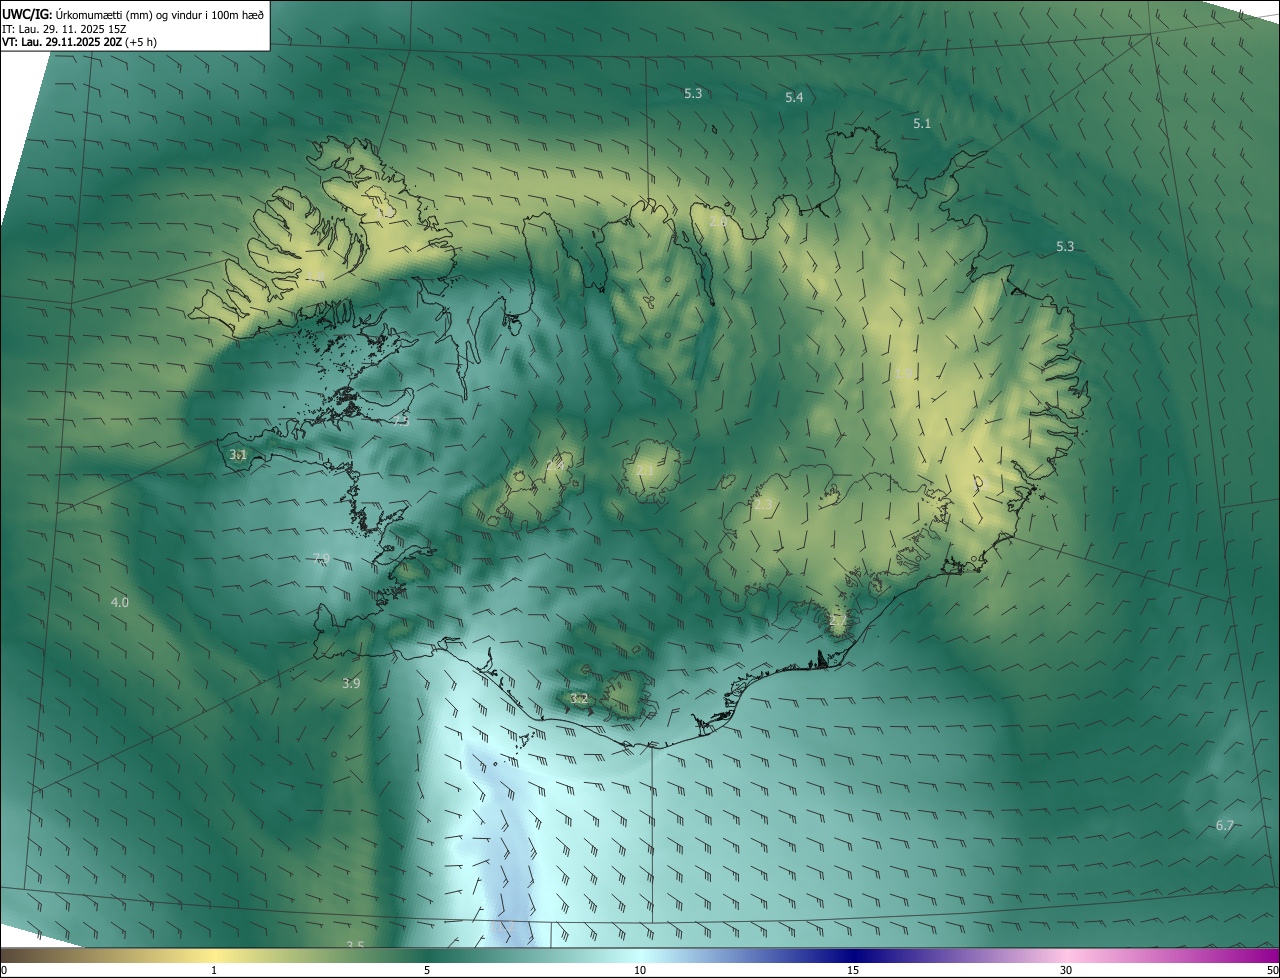Click the 2.7 value on the southeast glacier tip
The height and width of the screenshot is (978, 1280).
coord(838,621)
